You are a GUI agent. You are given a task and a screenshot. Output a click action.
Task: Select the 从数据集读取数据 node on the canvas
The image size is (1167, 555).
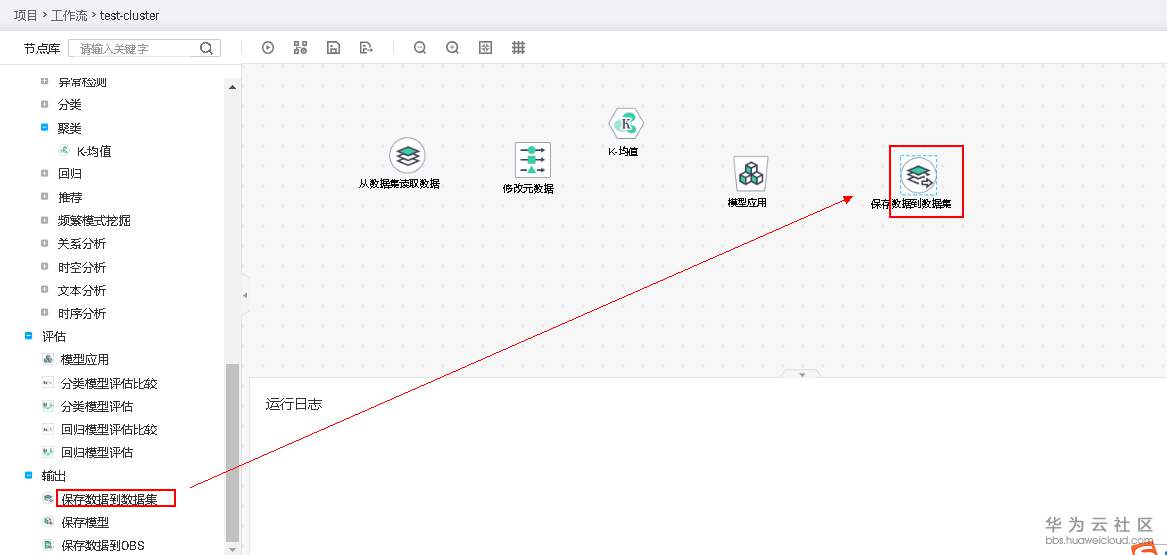pos(407,155)
